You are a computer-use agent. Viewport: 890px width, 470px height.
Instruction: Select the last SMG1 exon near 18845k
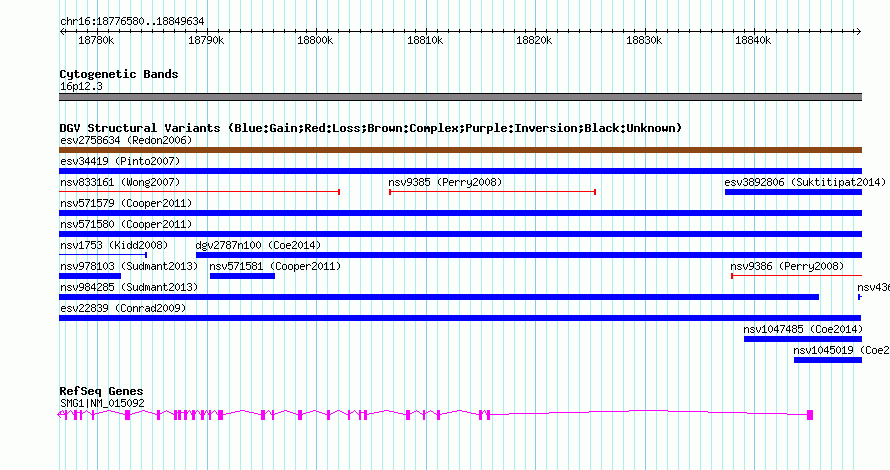810,415
